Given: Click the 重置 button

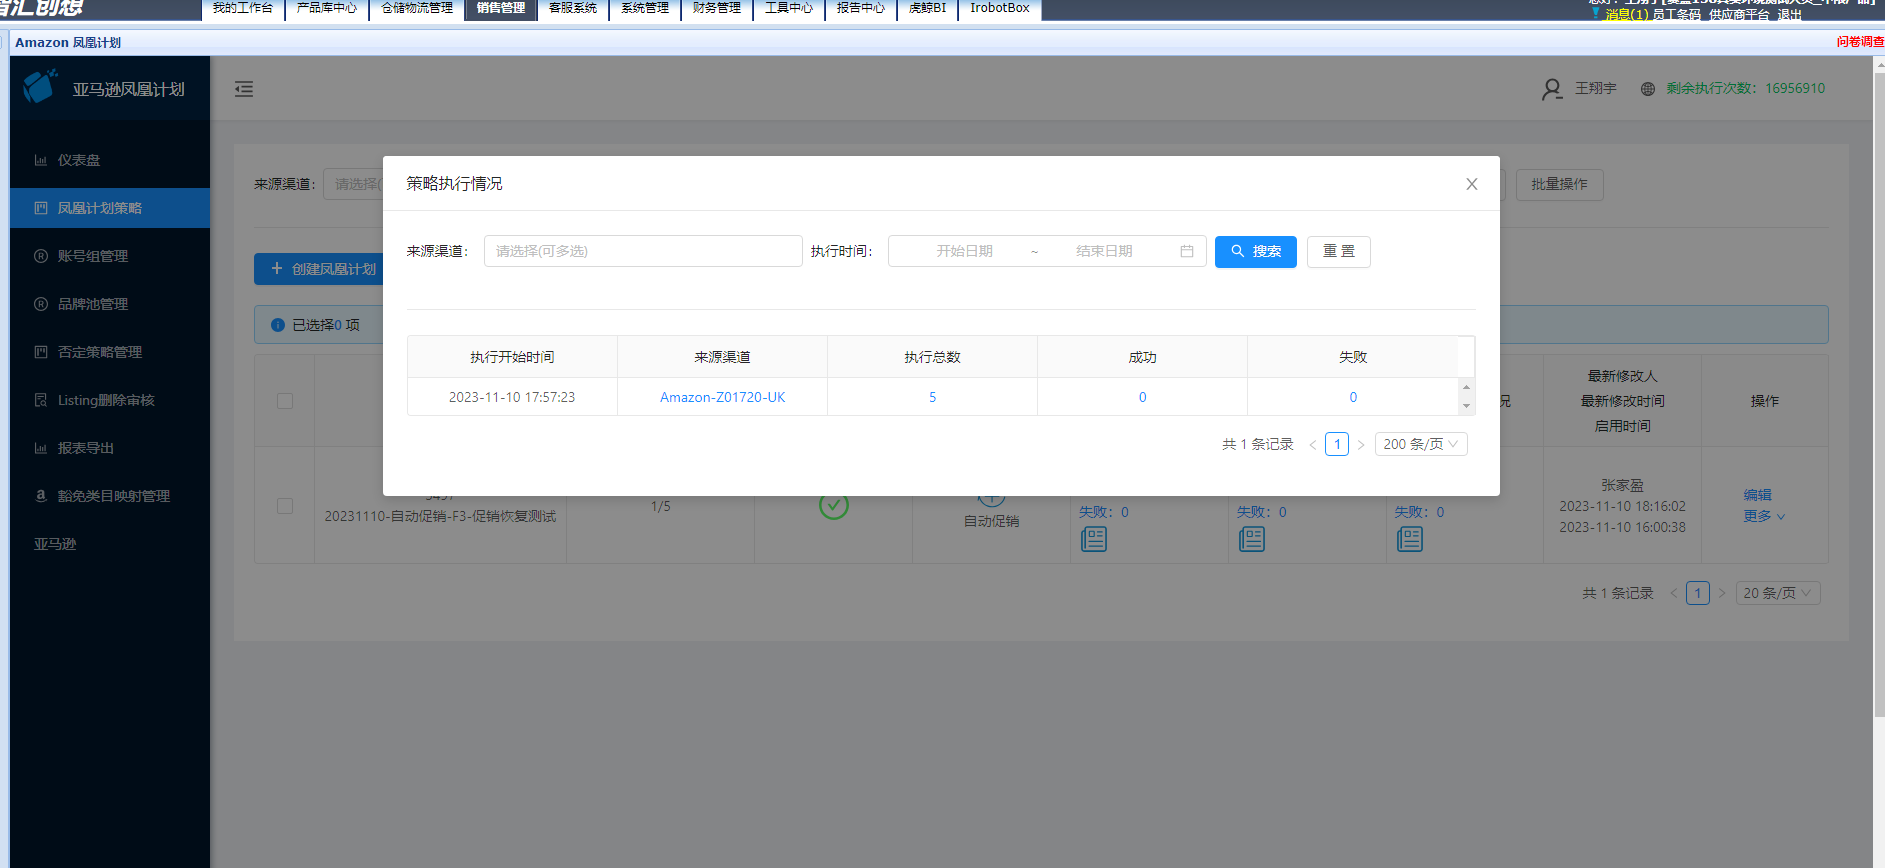Looking at the screenshot, I should pyautogui.click(x=1339, y=252).
